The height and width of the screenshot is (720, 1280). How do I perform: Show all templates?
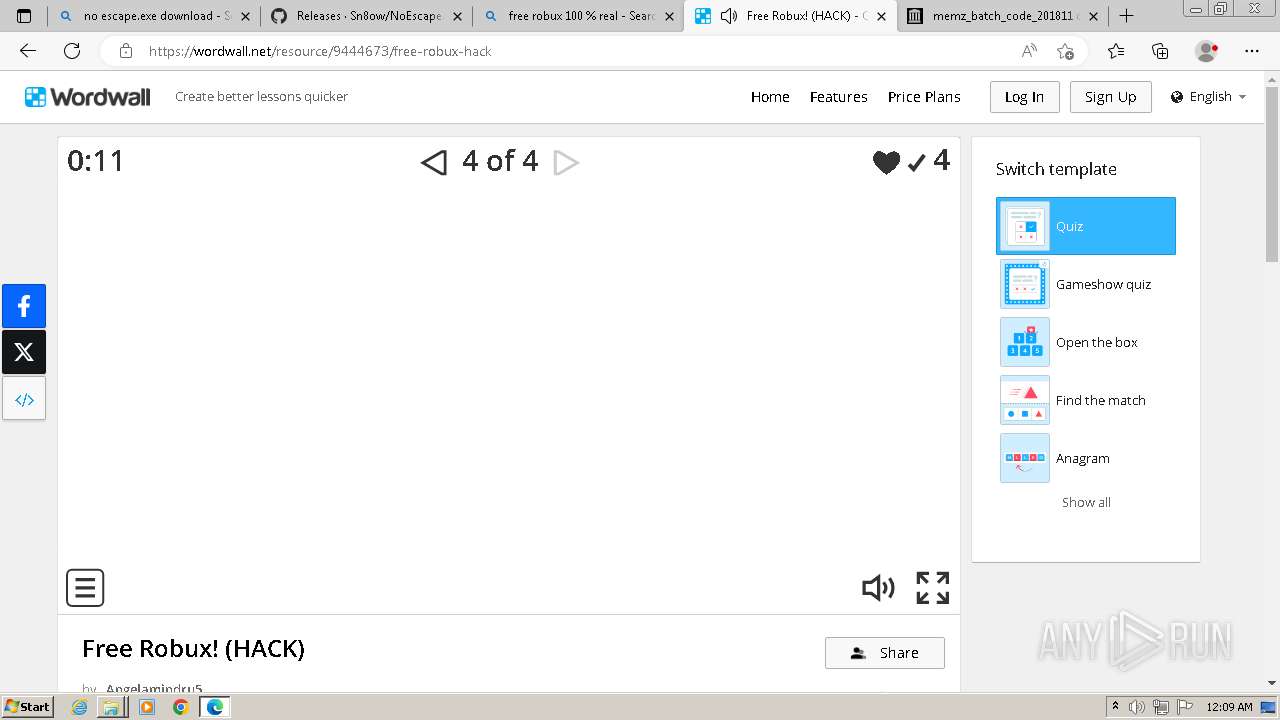tap(1086, 502)
